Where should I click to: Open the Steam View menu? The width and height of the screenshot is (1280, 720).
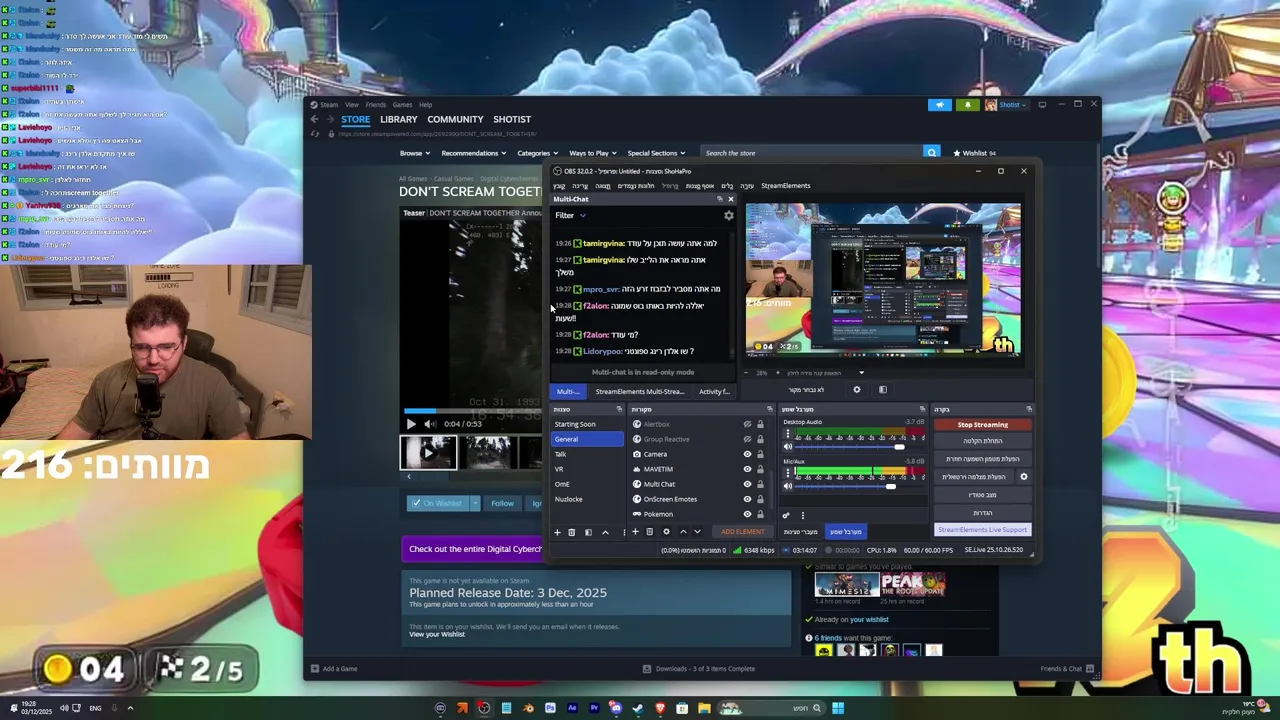[352, 104]
